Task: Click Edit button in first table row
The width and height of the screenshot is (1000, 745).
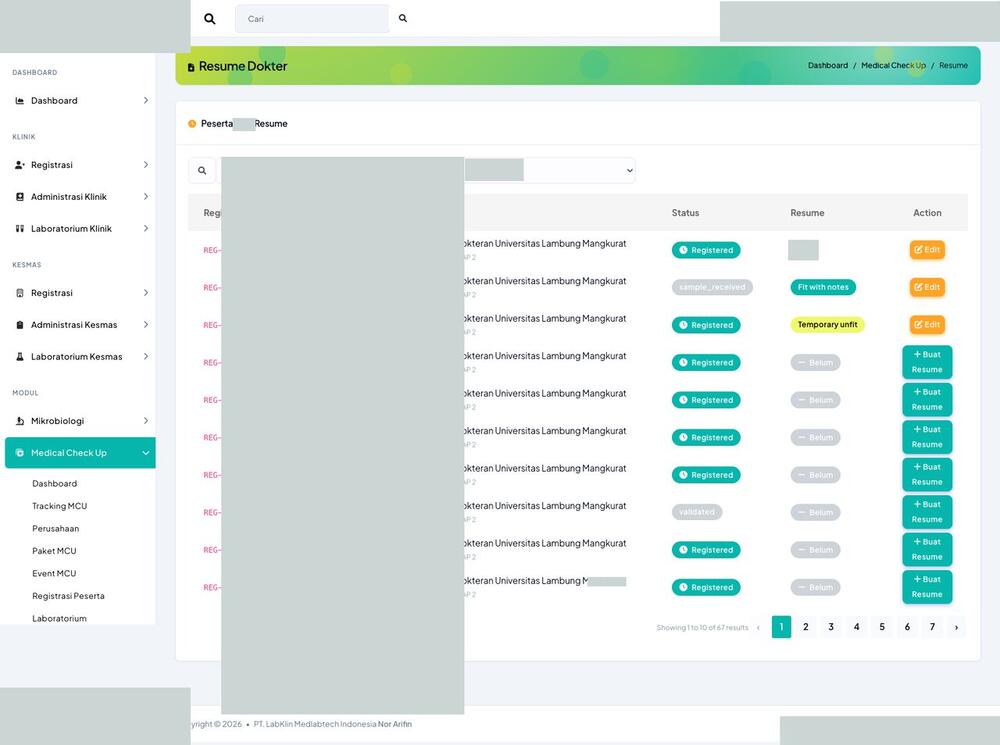Action: pos(927,250)
